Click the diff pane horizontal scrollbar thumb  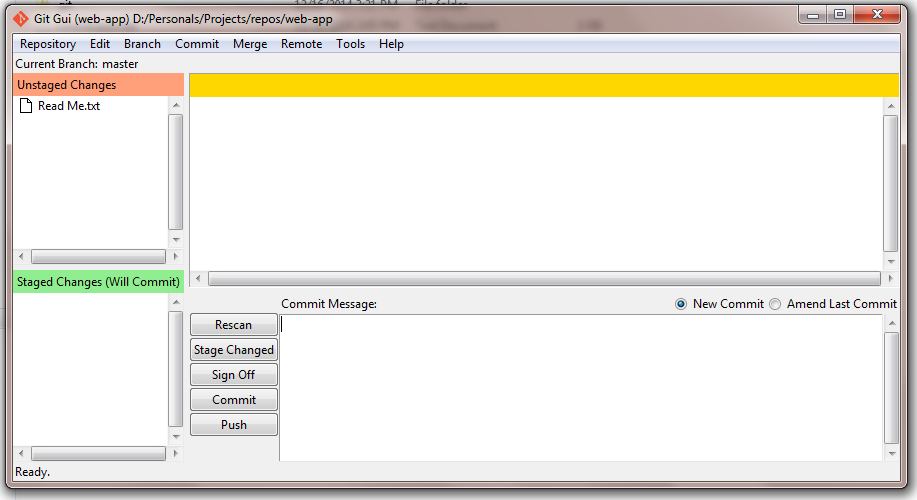pos(544,279)
